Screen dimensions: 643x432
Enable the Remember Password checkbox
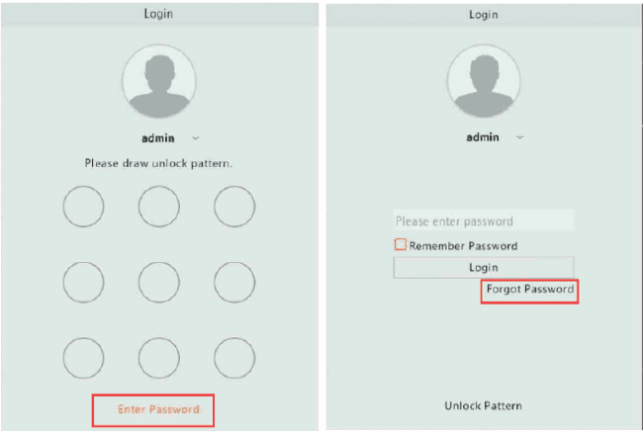point(400,245)
